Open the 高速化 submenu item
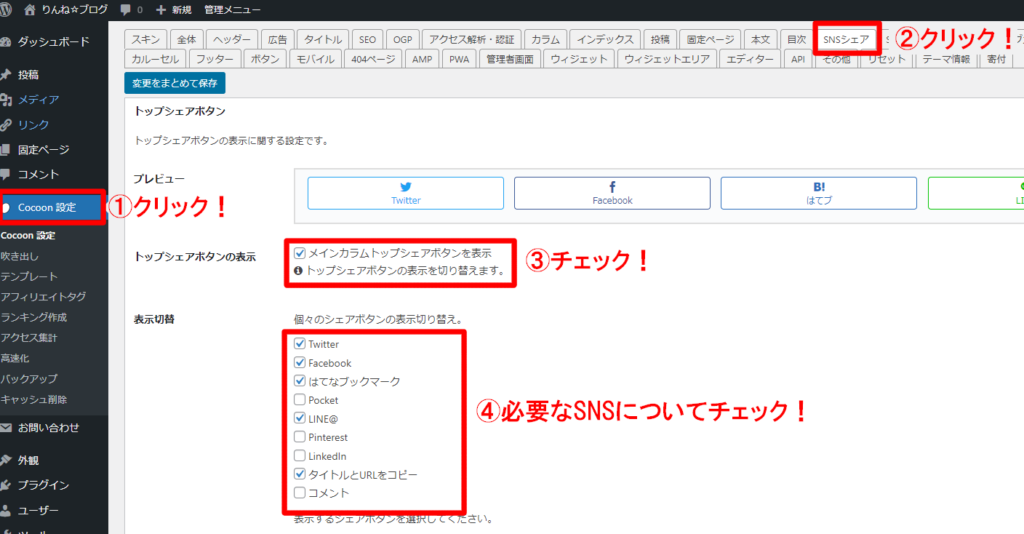The image size is (1024, 534). pos(15,358)
